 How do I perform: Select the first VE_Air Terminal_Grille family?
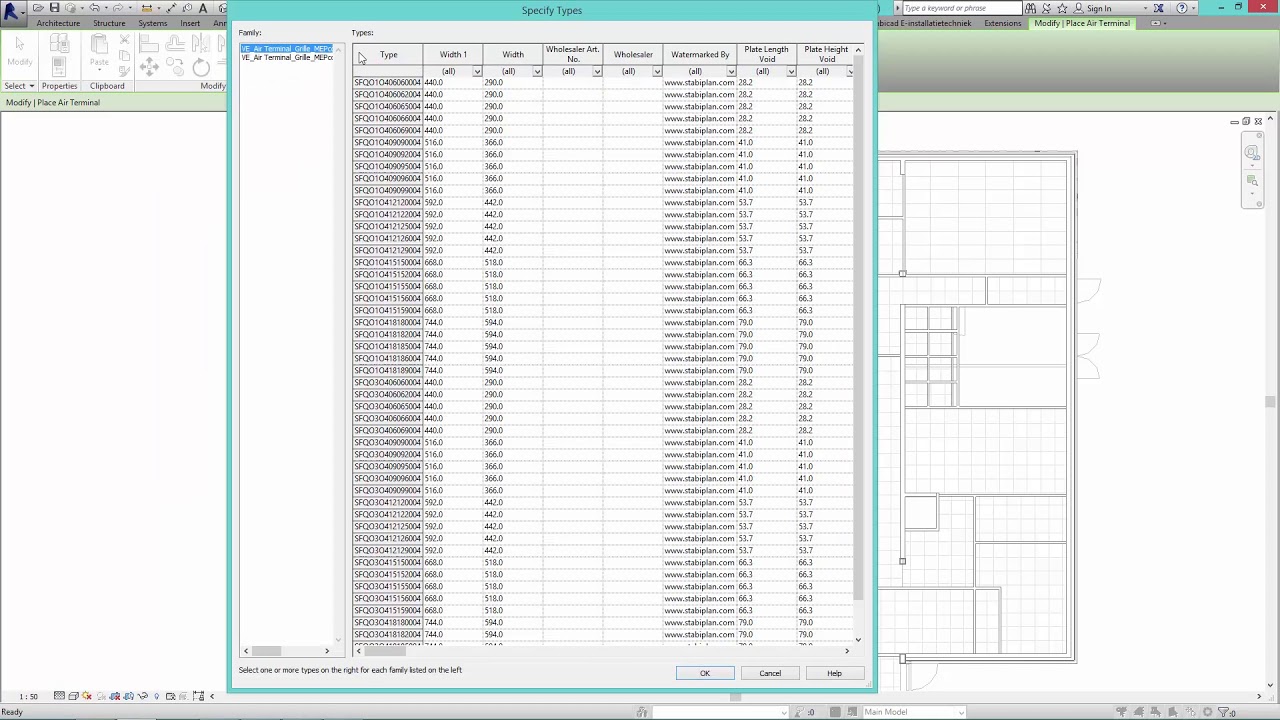[287, 49]
